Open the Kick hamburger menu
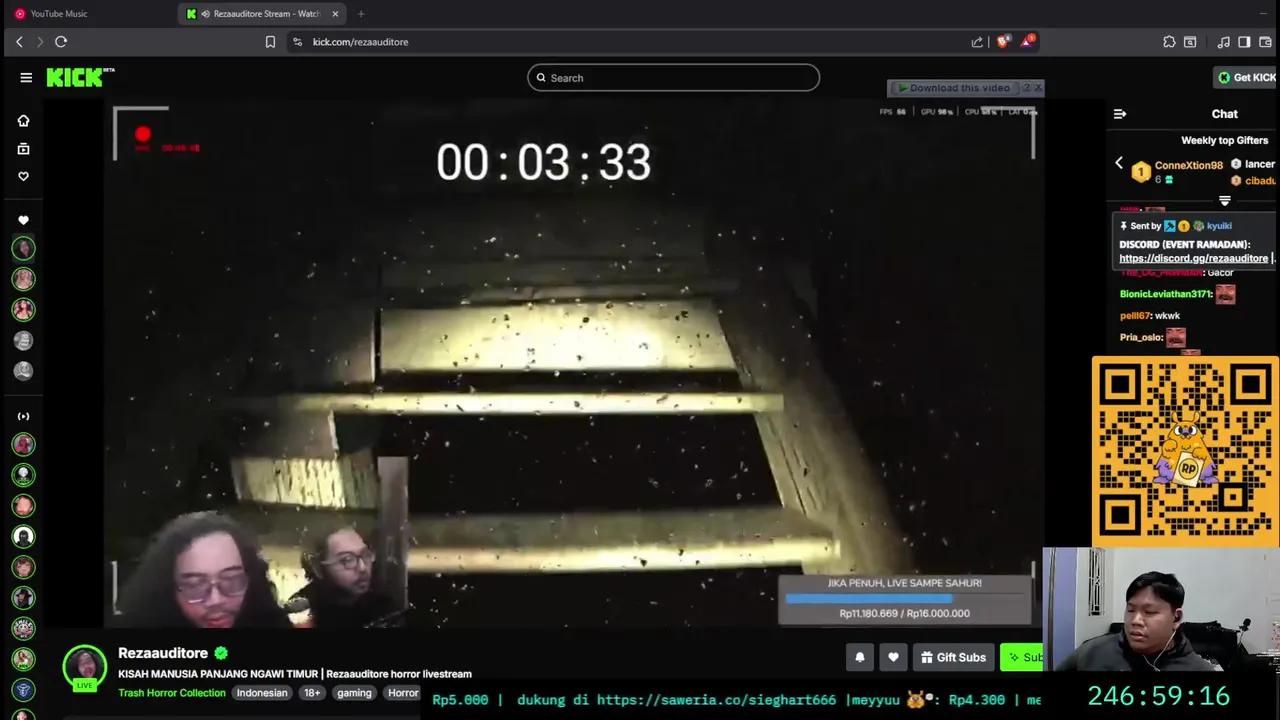This screenshot has width=1280, height=720. click(x=26, y=77)
